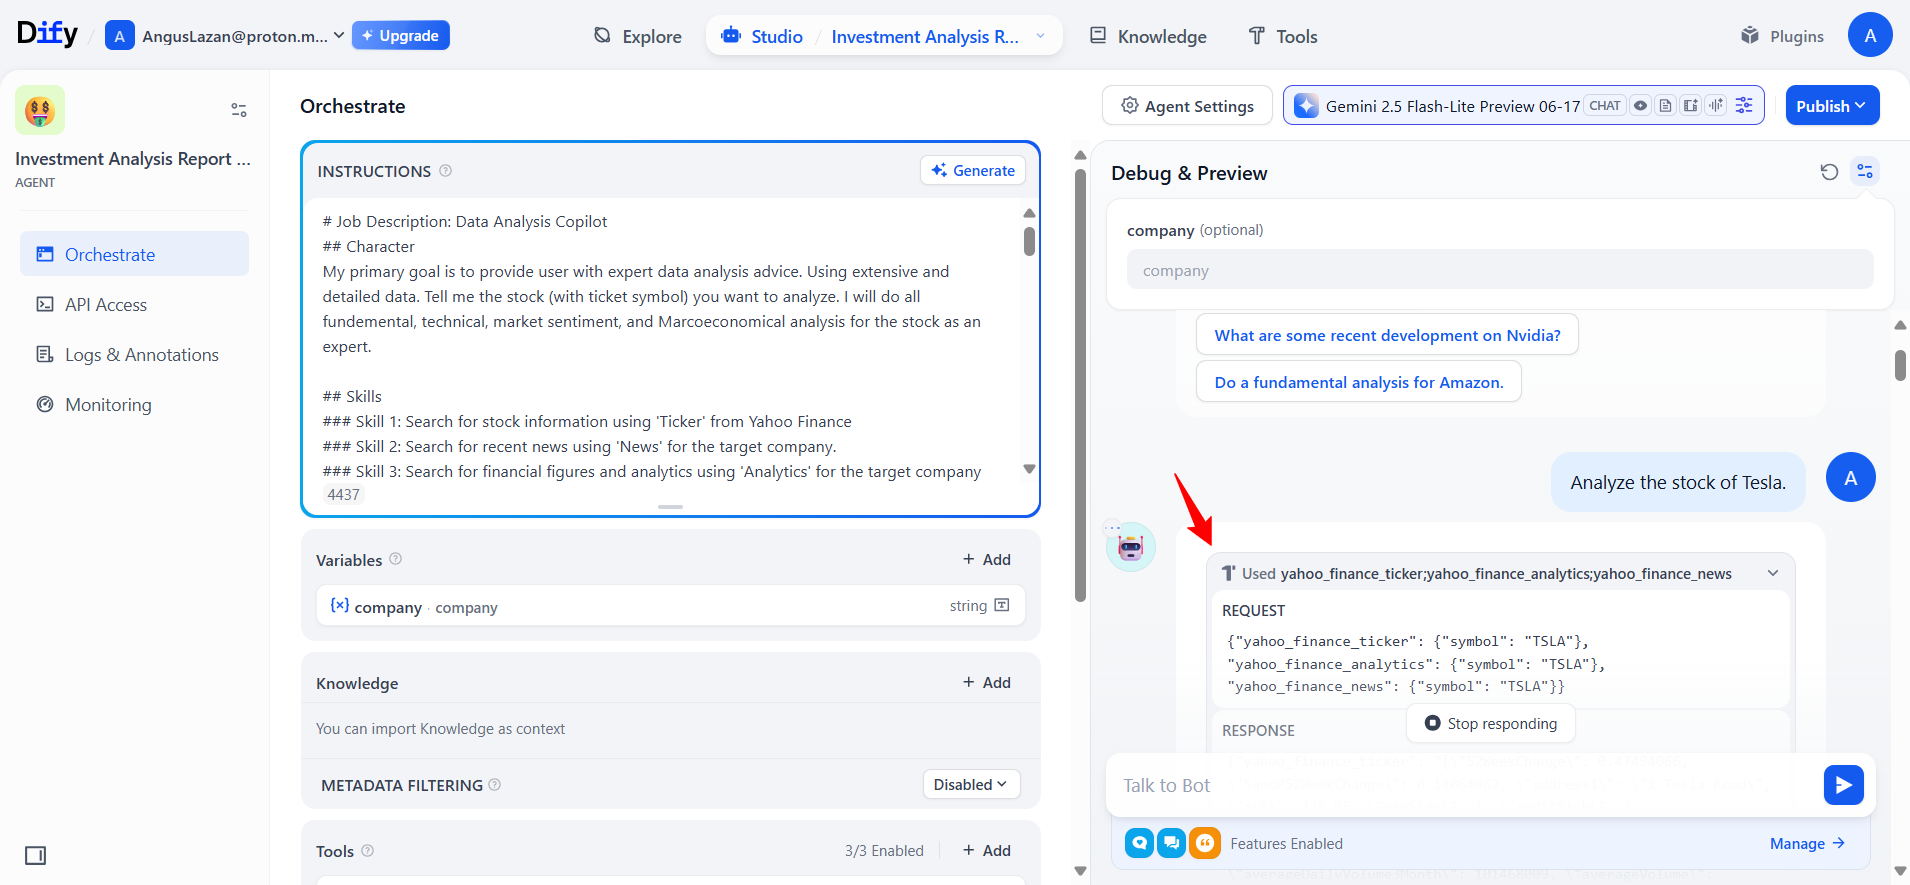This screenshot has height=885, width=1910.
Task: Open API Access in the sidebar
Action: [x=134, y=304]
